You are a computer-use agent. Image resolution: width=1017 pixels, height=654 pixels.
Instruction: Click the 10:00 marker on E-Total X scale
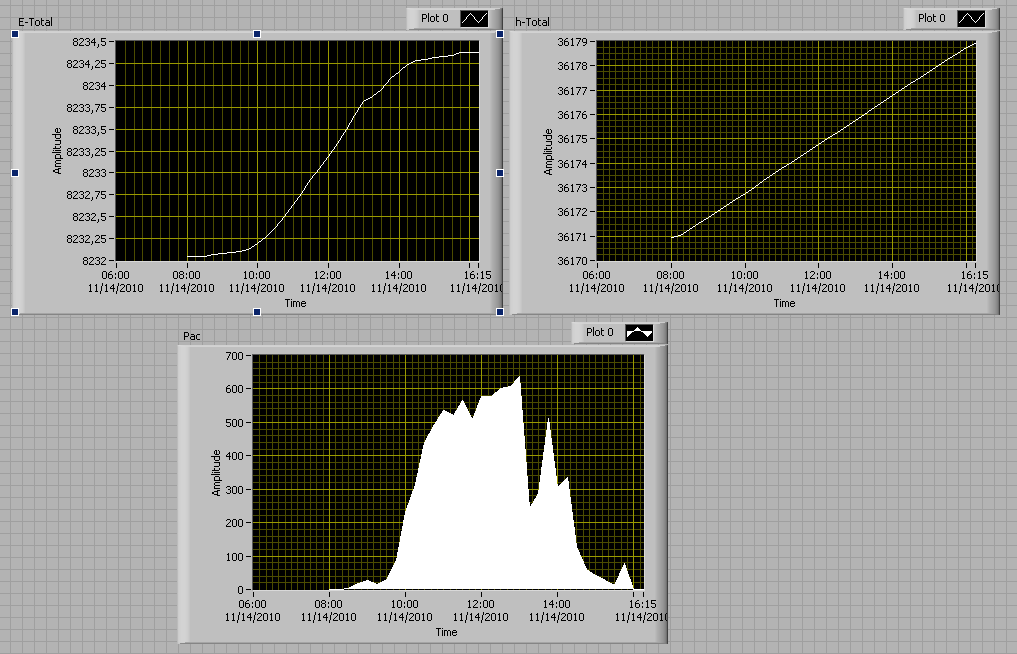point(257,275)
